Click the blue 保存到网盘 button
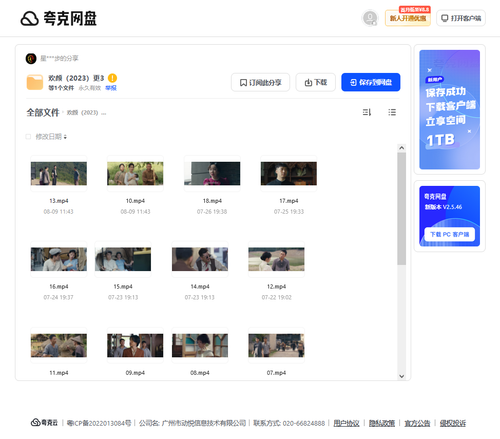 click(x=371, y=82)
